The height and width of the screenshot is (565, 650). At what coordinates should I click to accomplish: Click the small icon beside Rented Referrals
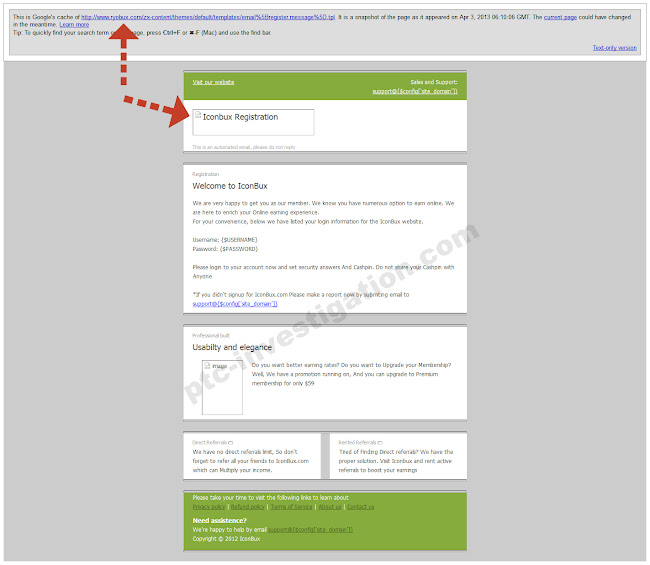tap(380, 443)
